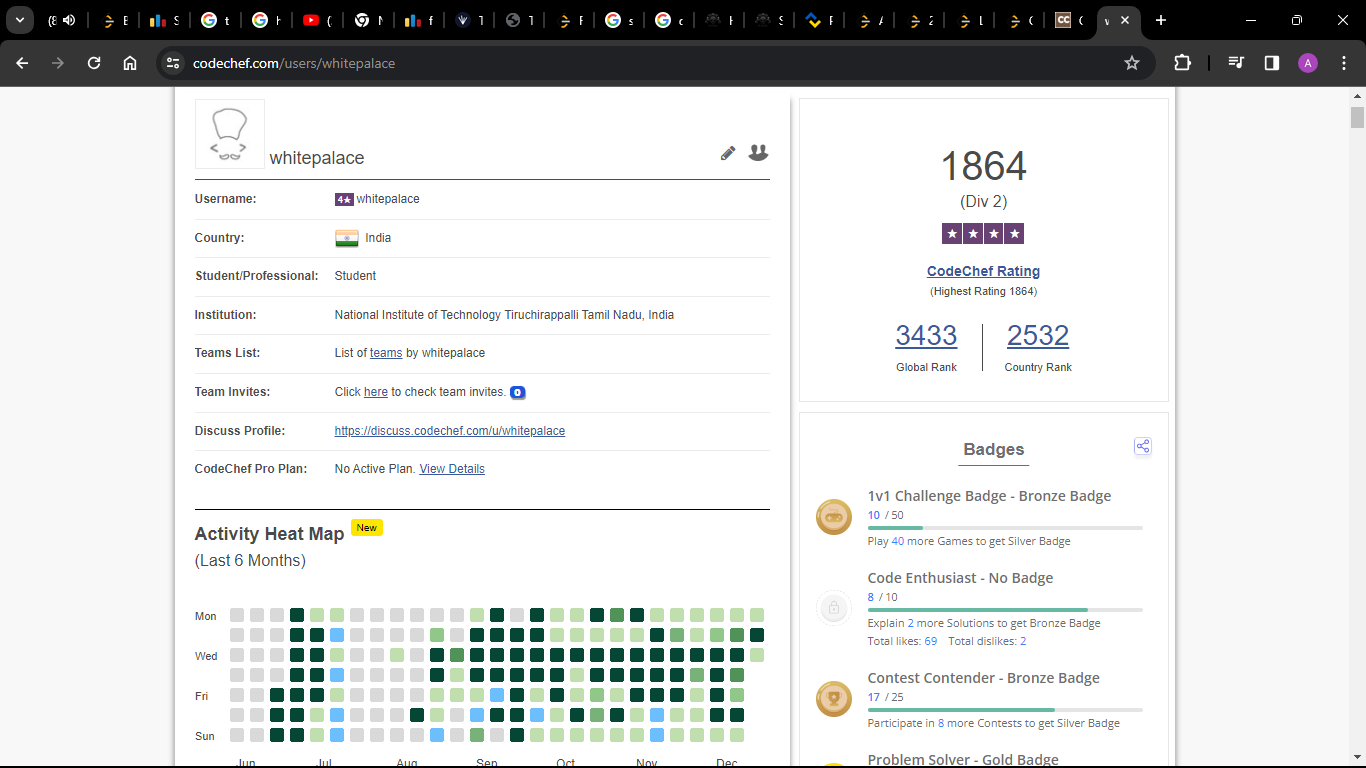Click the total likes count '69'
Screen dimensions: 1366x768
[x=931, y=641]
